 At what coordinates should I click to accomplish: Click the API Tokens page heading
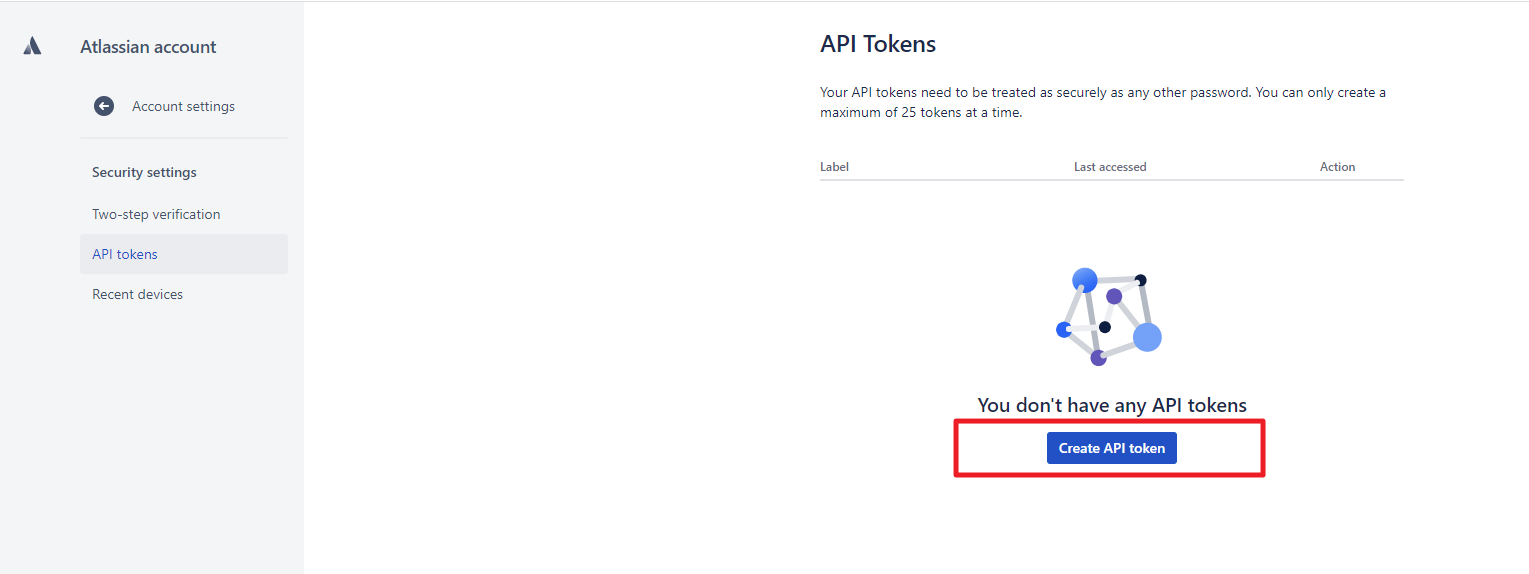tap(878, 44)
